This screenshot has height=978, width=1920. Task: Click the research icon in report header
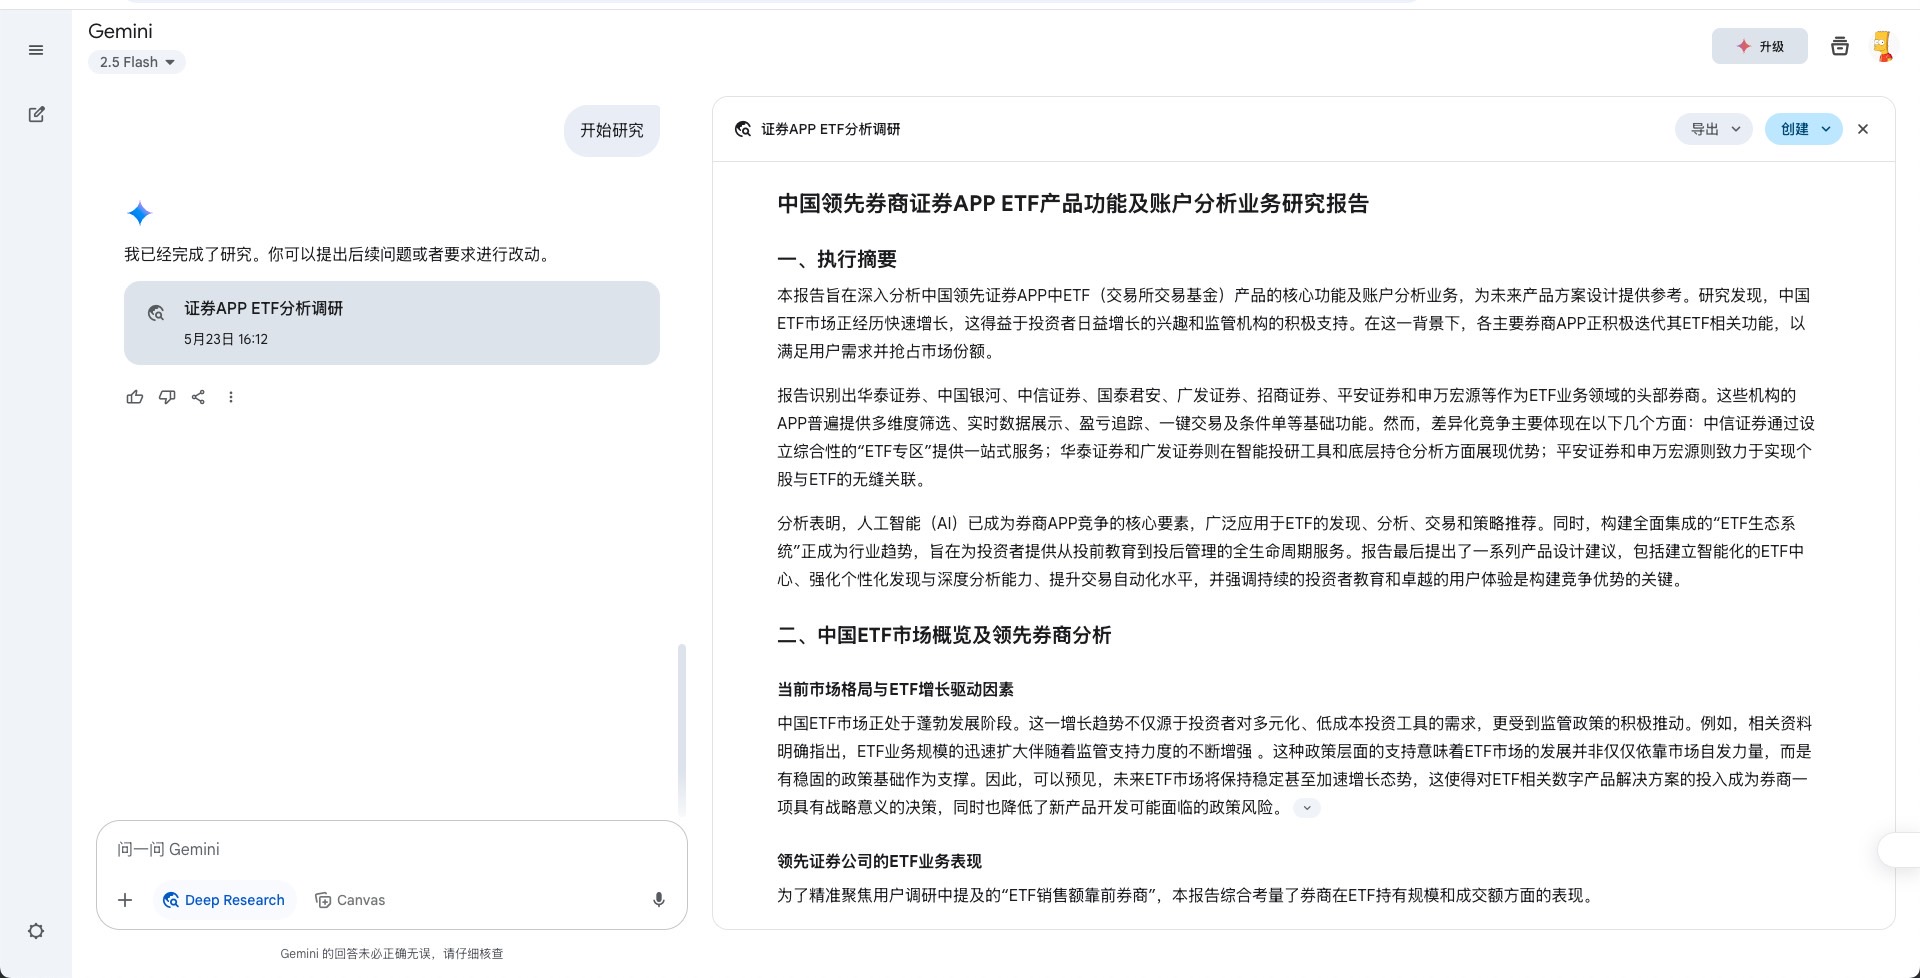[743, 129]
